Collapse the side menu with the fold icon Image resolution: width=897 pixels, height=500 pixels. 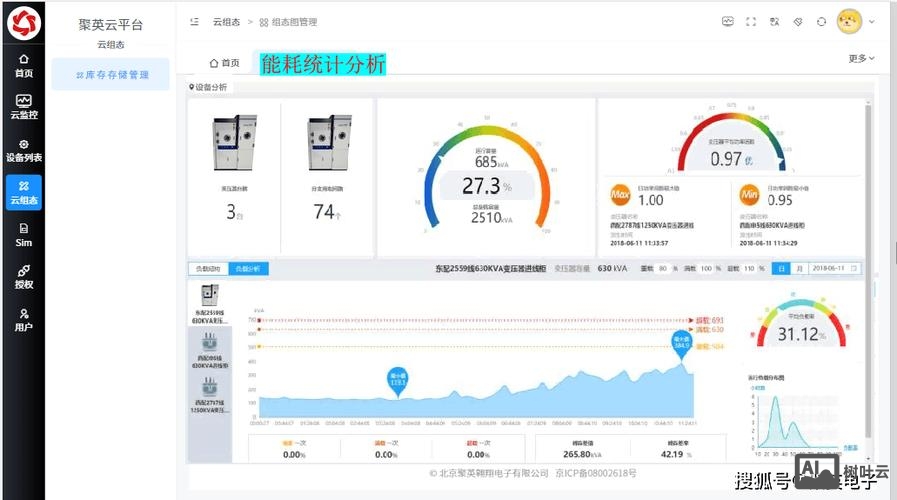coord(195,22)
